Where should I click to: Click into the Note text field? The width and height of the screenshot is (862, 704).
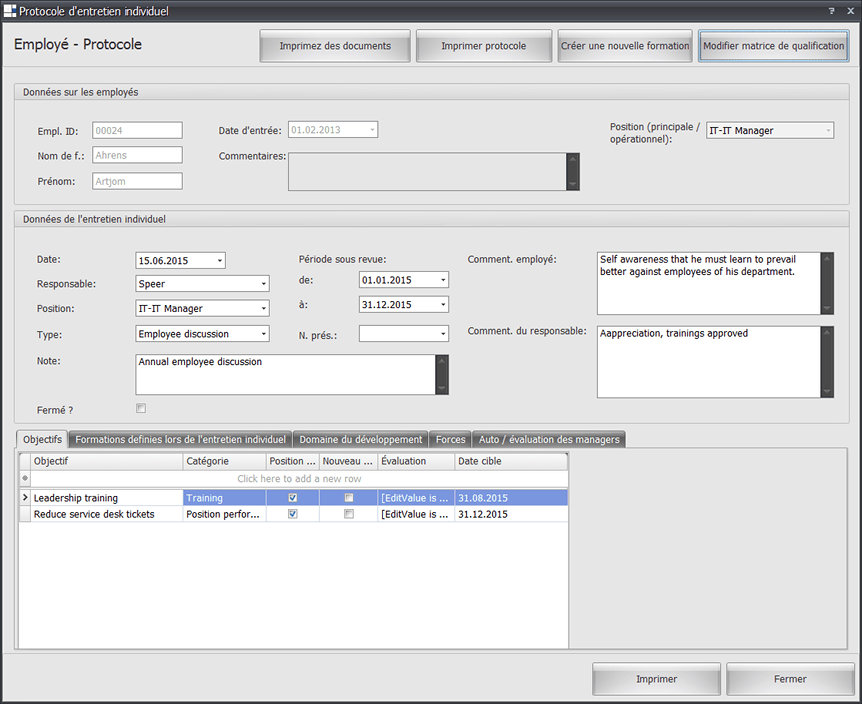285,374
